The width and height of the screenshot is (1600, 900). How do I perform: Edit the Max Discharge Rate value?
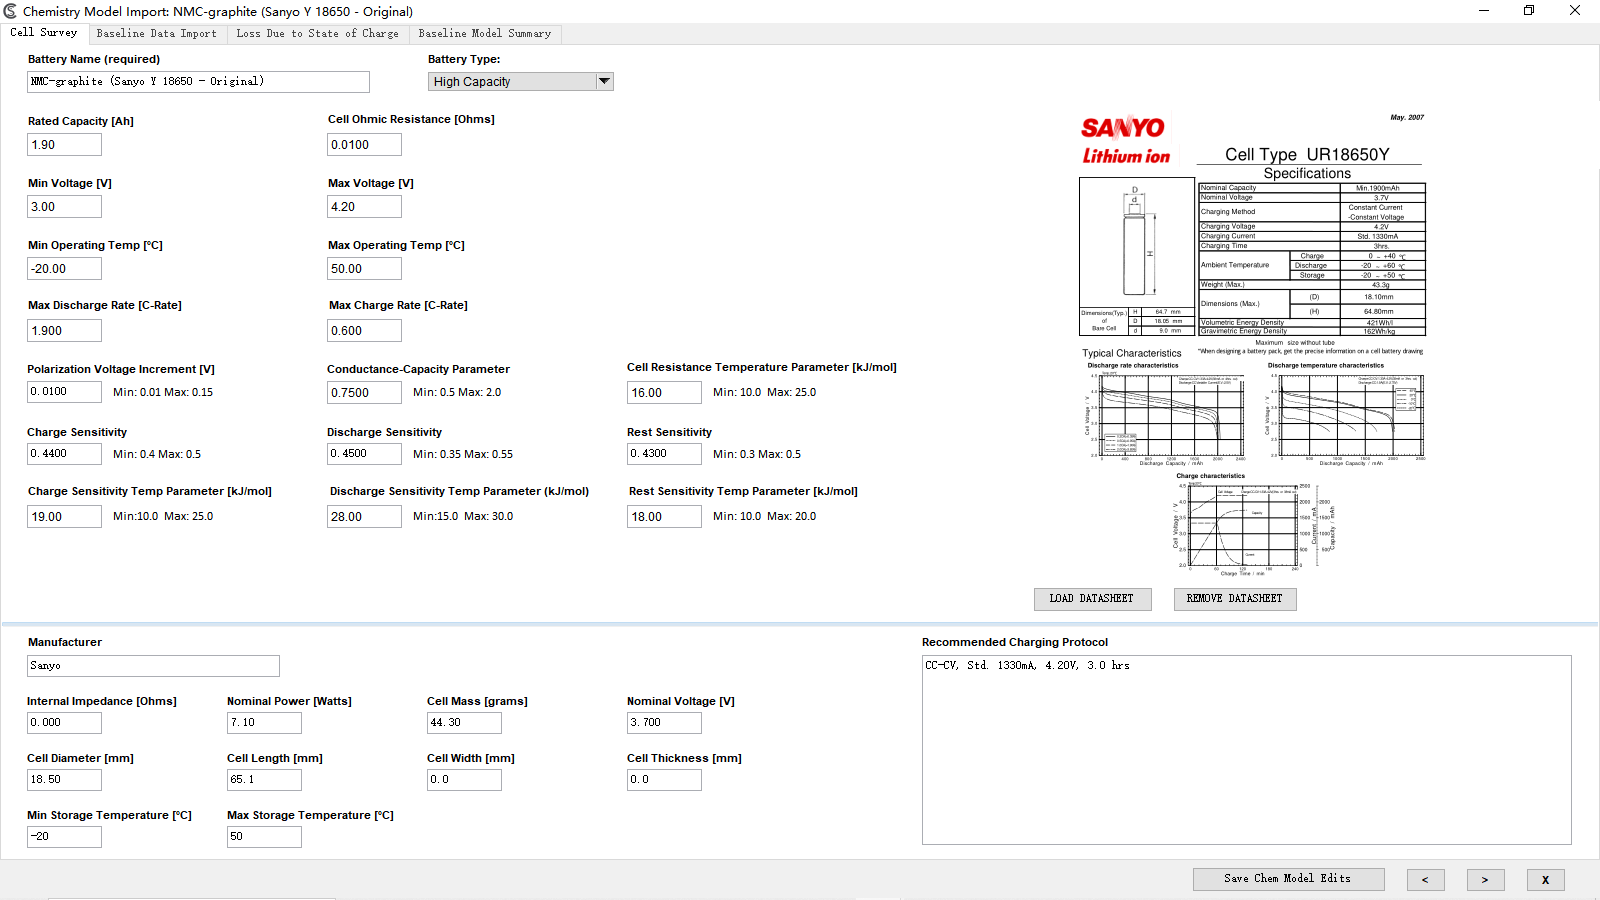pos(64,331)
